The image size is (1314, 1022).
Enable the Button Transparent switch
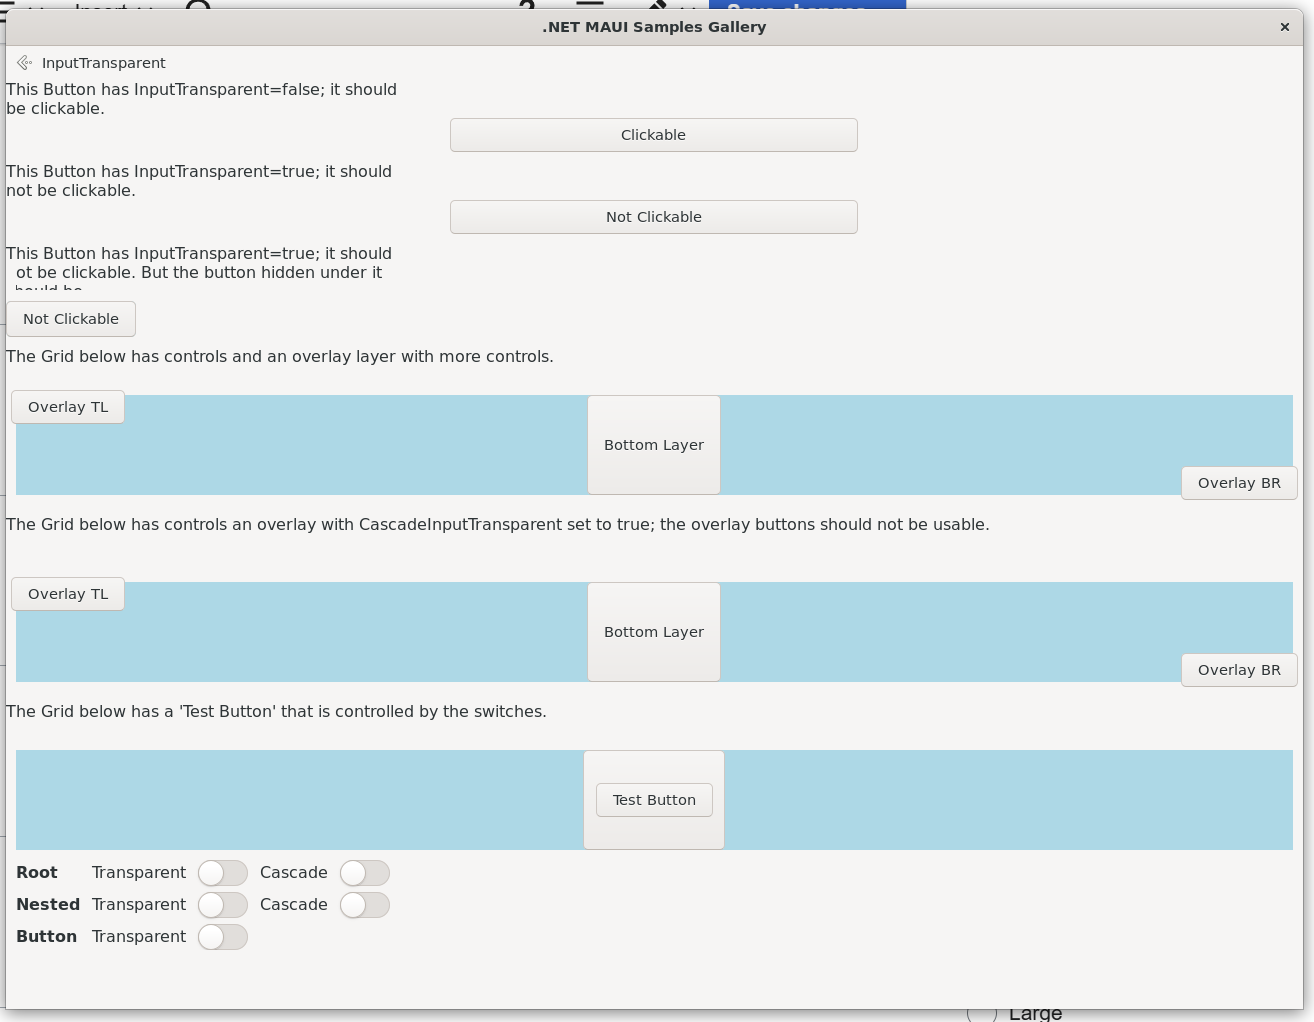tap(222, 937)
